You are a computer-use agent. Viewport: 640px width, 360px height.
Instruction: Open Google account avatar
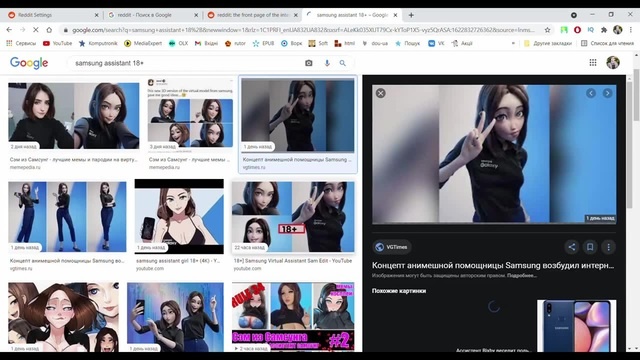pos(613,62)
